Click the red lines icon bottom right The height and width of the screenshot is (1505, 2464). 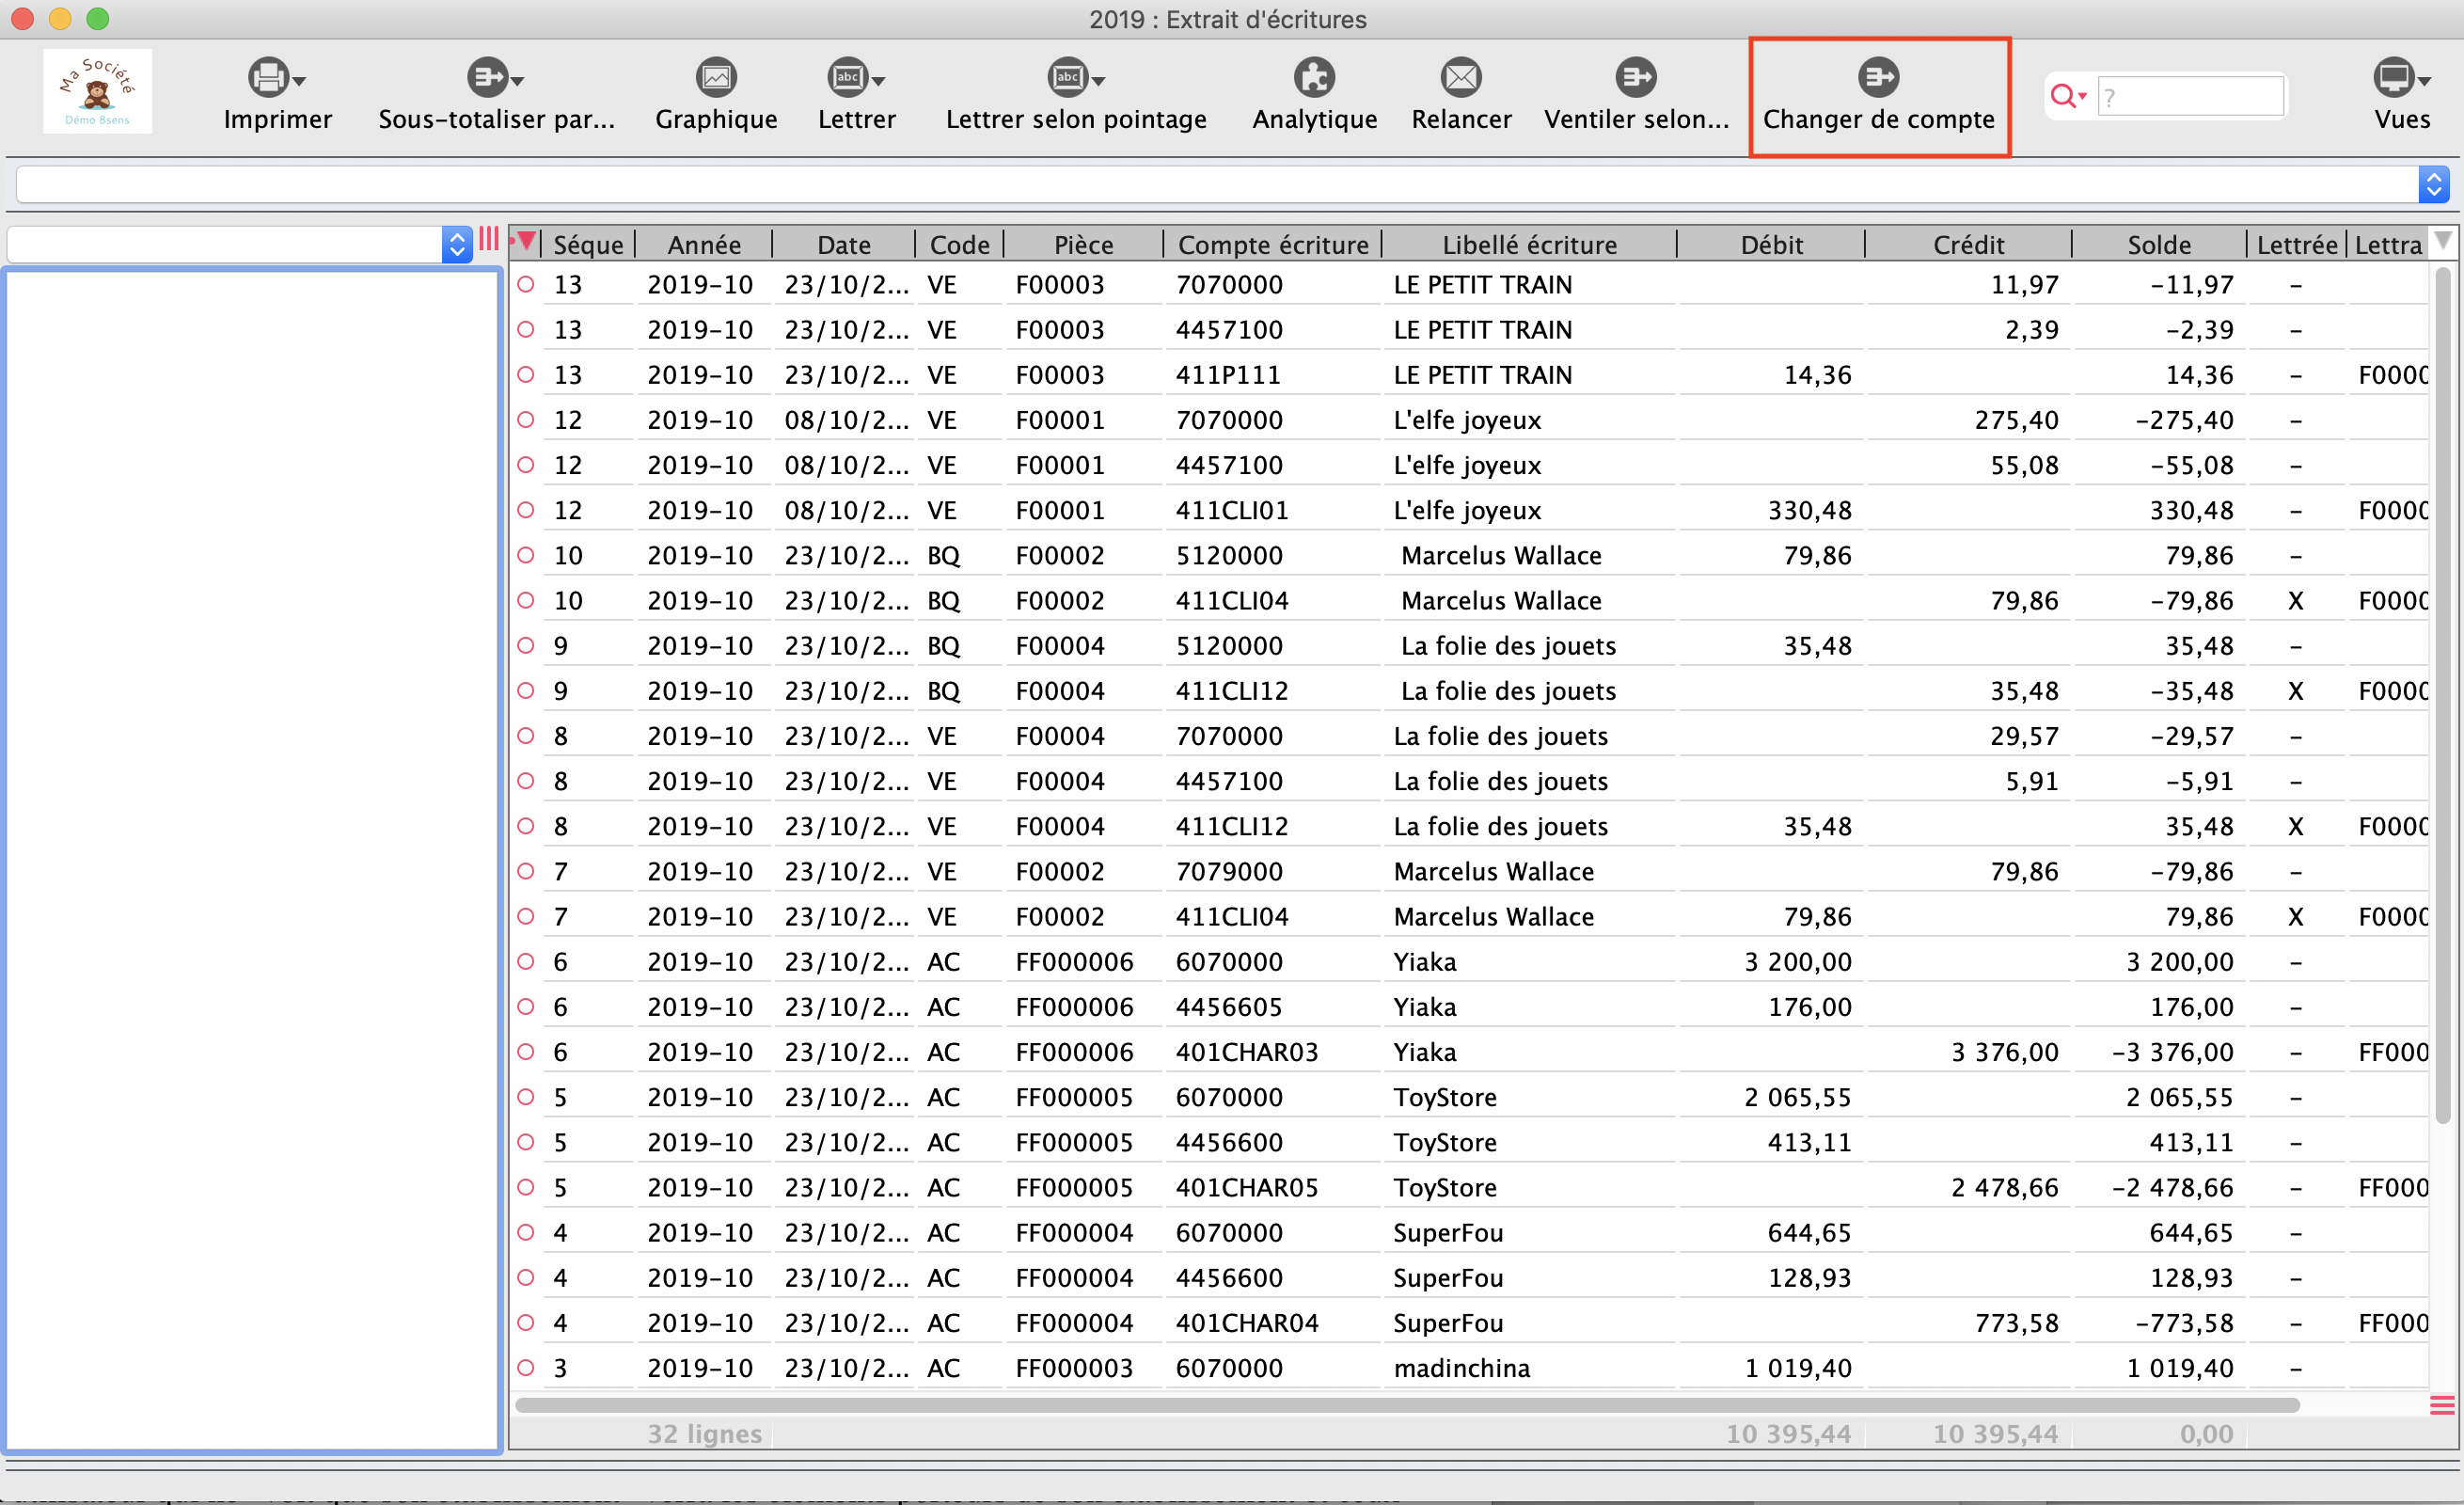point(2442,1405)
